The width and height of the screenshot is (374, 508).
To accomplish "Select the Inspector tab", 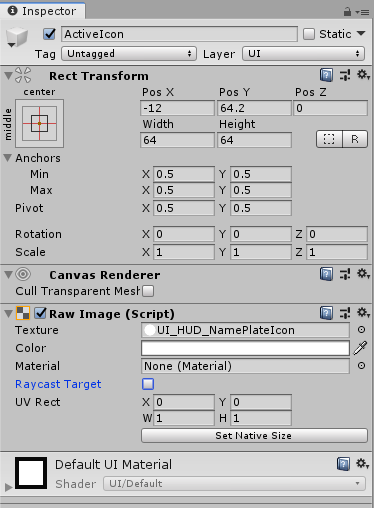I will (x=43, y=11).
